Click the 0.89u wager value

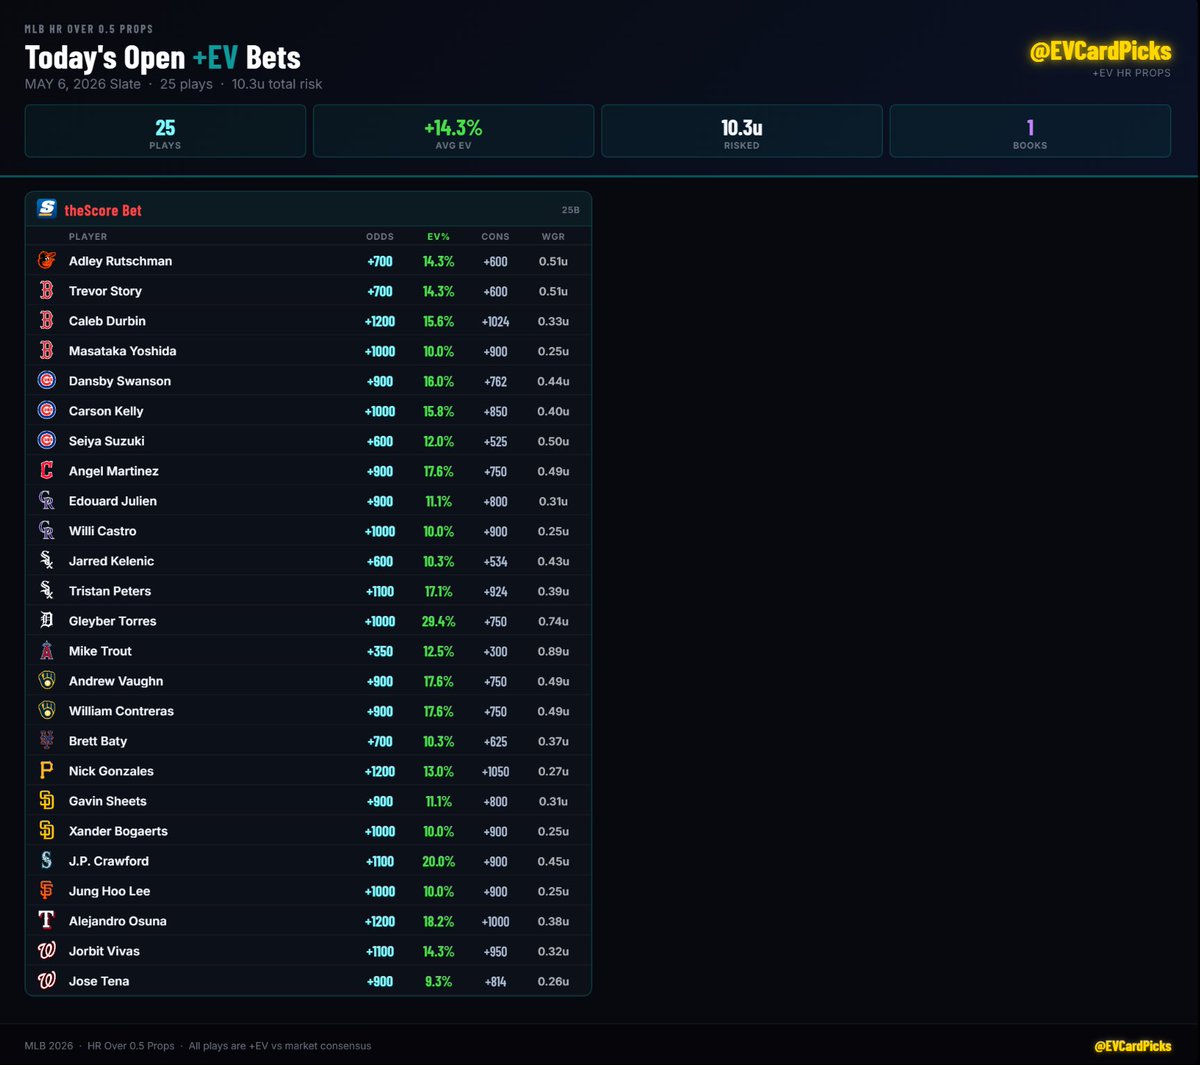click(x=553, y=651)
